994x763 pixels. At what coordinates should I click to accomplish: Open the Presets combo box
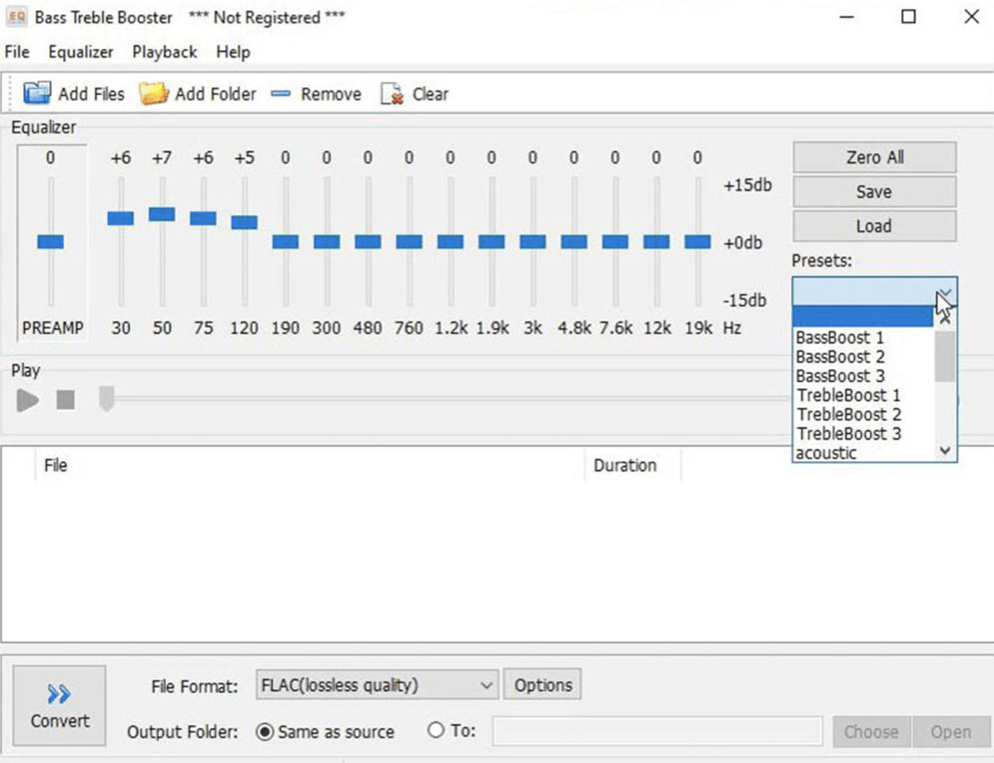click(874, 292)
